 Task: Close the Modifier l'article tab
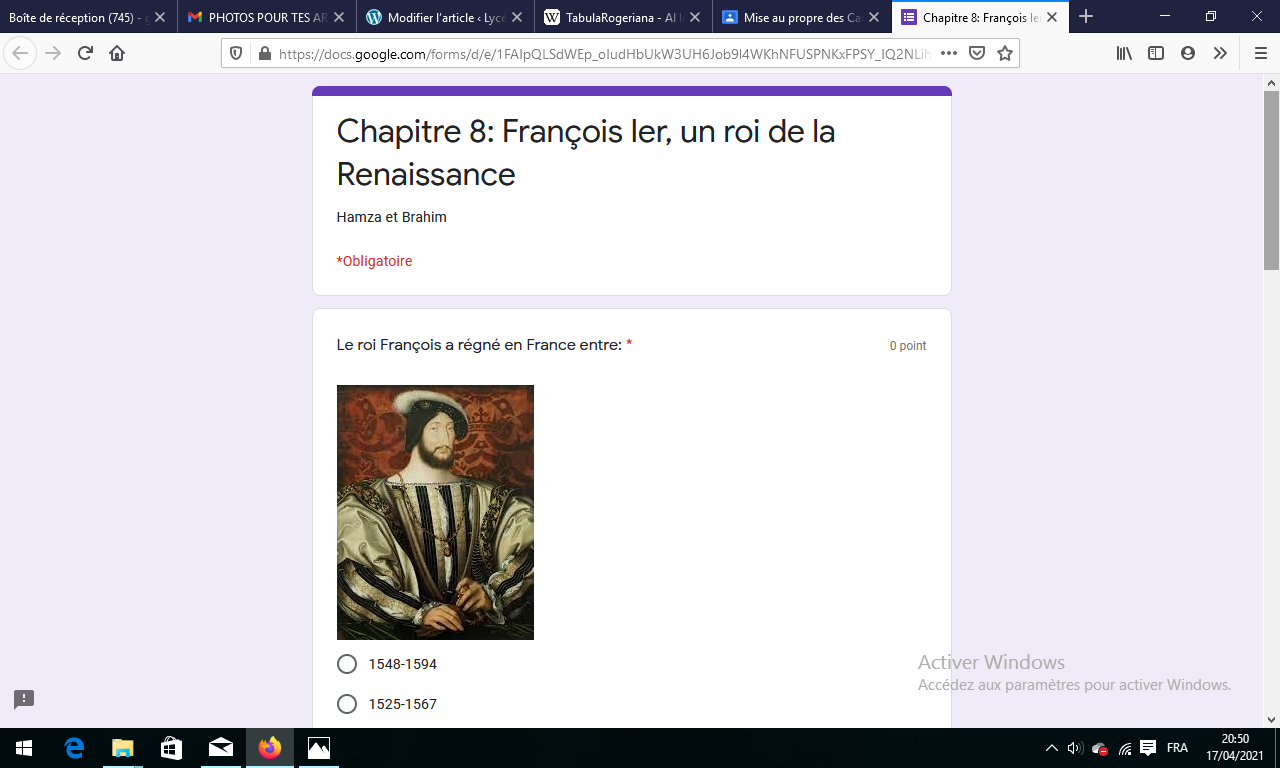pos(517,17)
